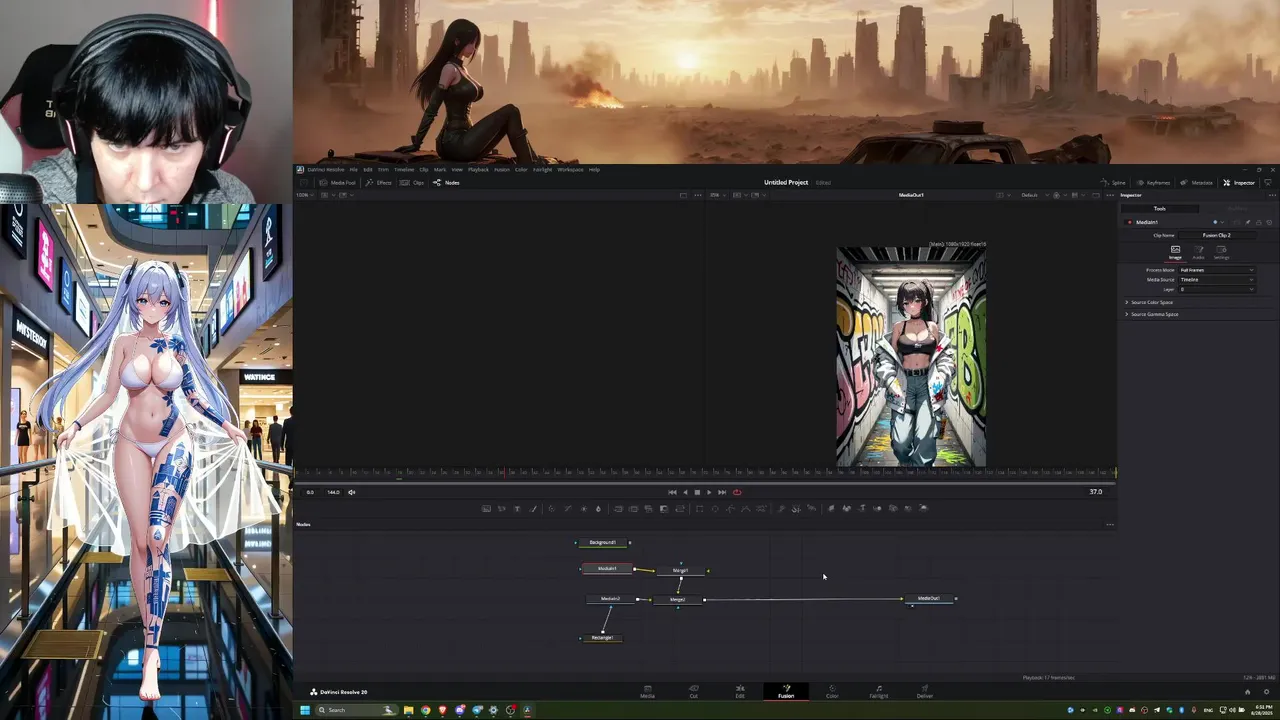Add a B-Spline mask tool
This screenshot has width=1280, height=720.
(746, 508)
